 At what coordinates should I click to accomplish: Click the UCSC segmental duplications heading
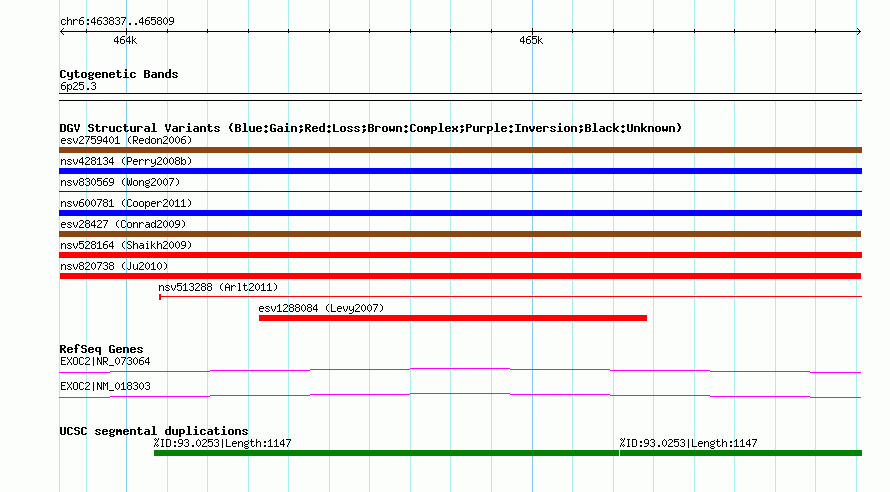coord(154,431)
